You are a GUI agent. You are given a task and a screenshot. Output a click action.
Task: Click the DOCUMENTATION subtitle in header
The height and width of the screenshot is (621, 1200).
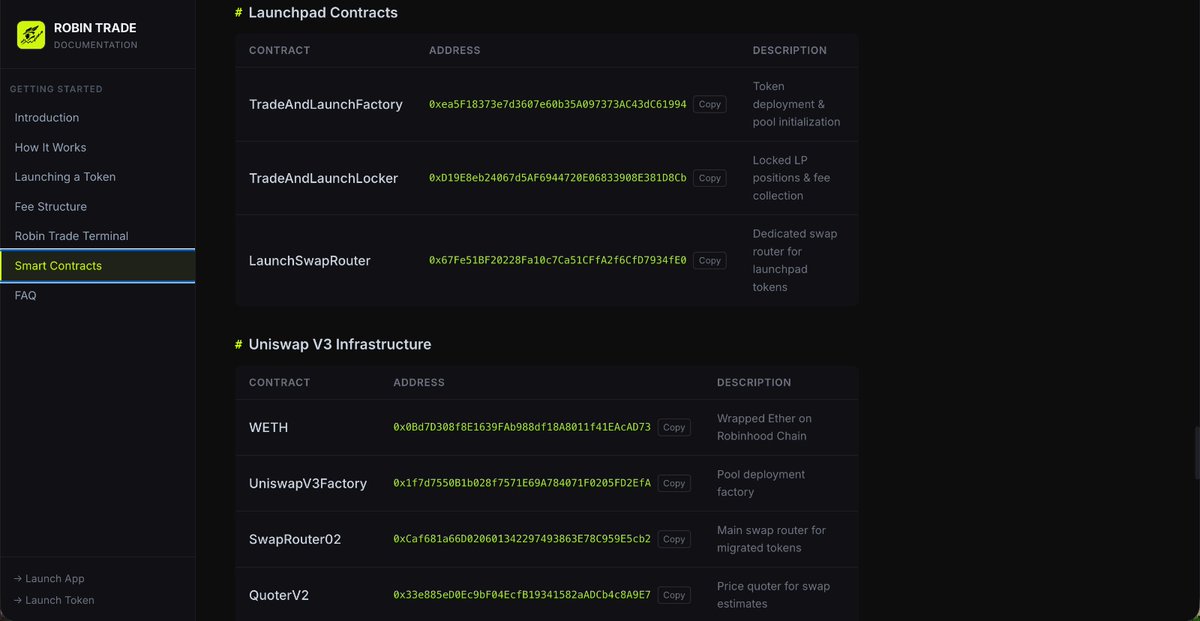[96, 45]
